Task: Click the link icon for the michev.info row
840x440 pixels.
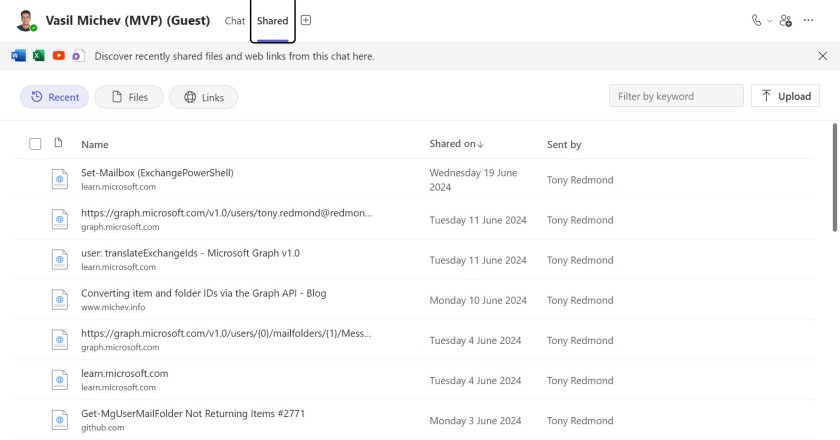Action: 60,300
